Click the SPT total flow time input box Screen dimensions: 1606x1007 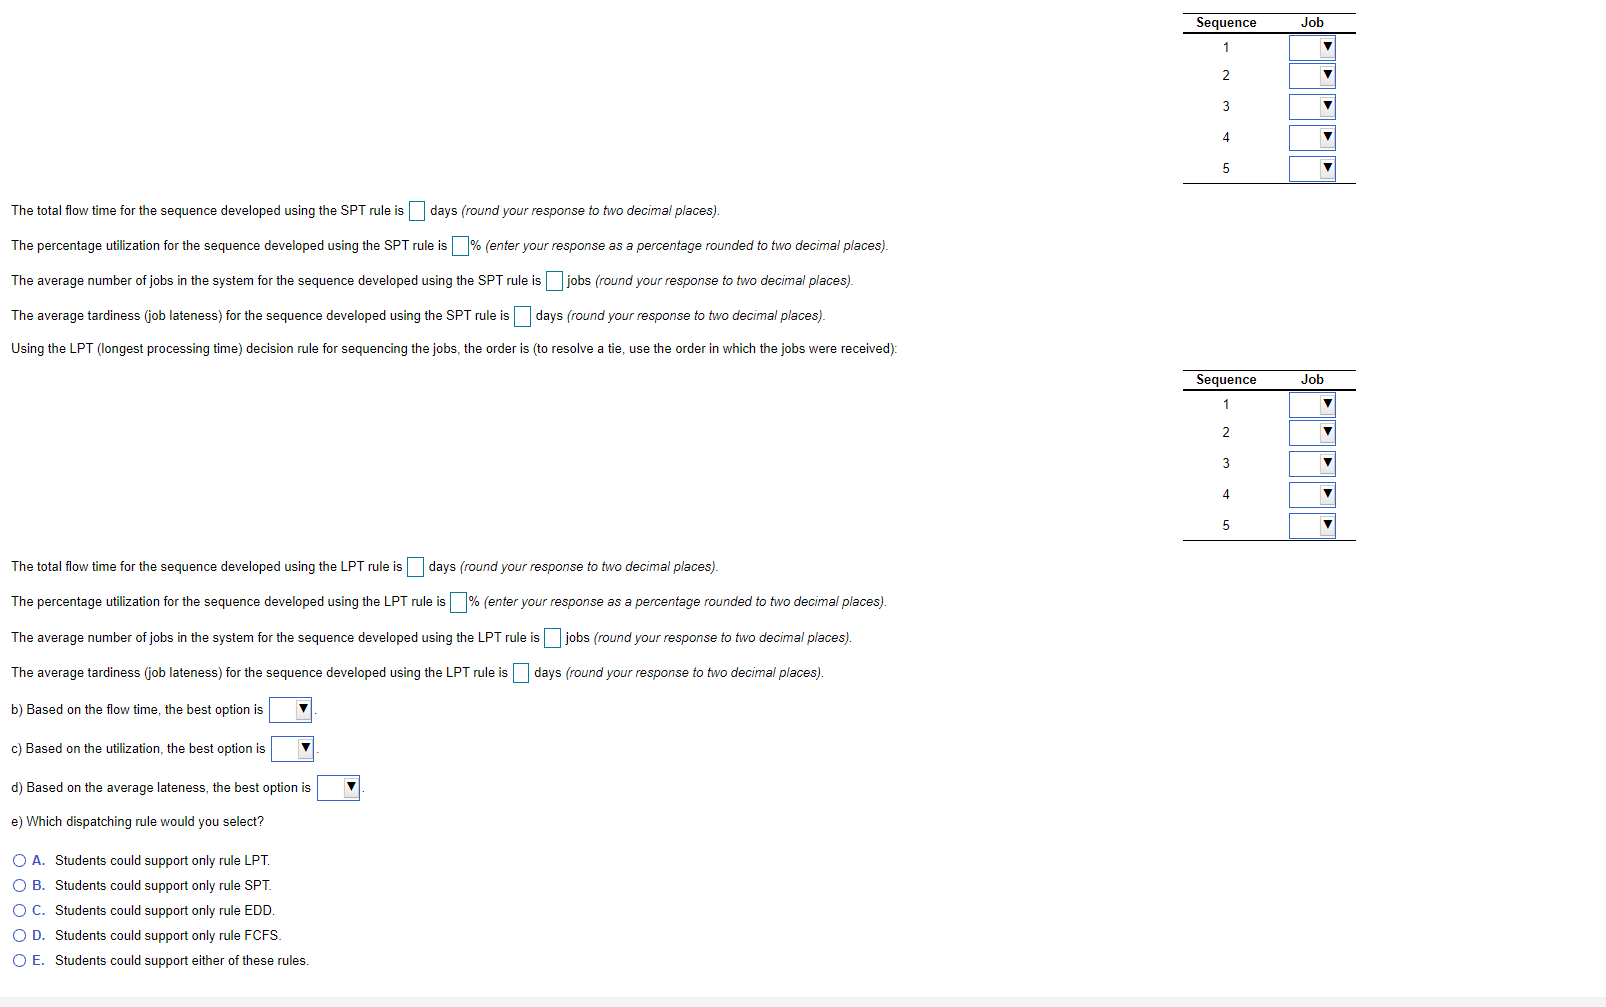tap(417, 211)
